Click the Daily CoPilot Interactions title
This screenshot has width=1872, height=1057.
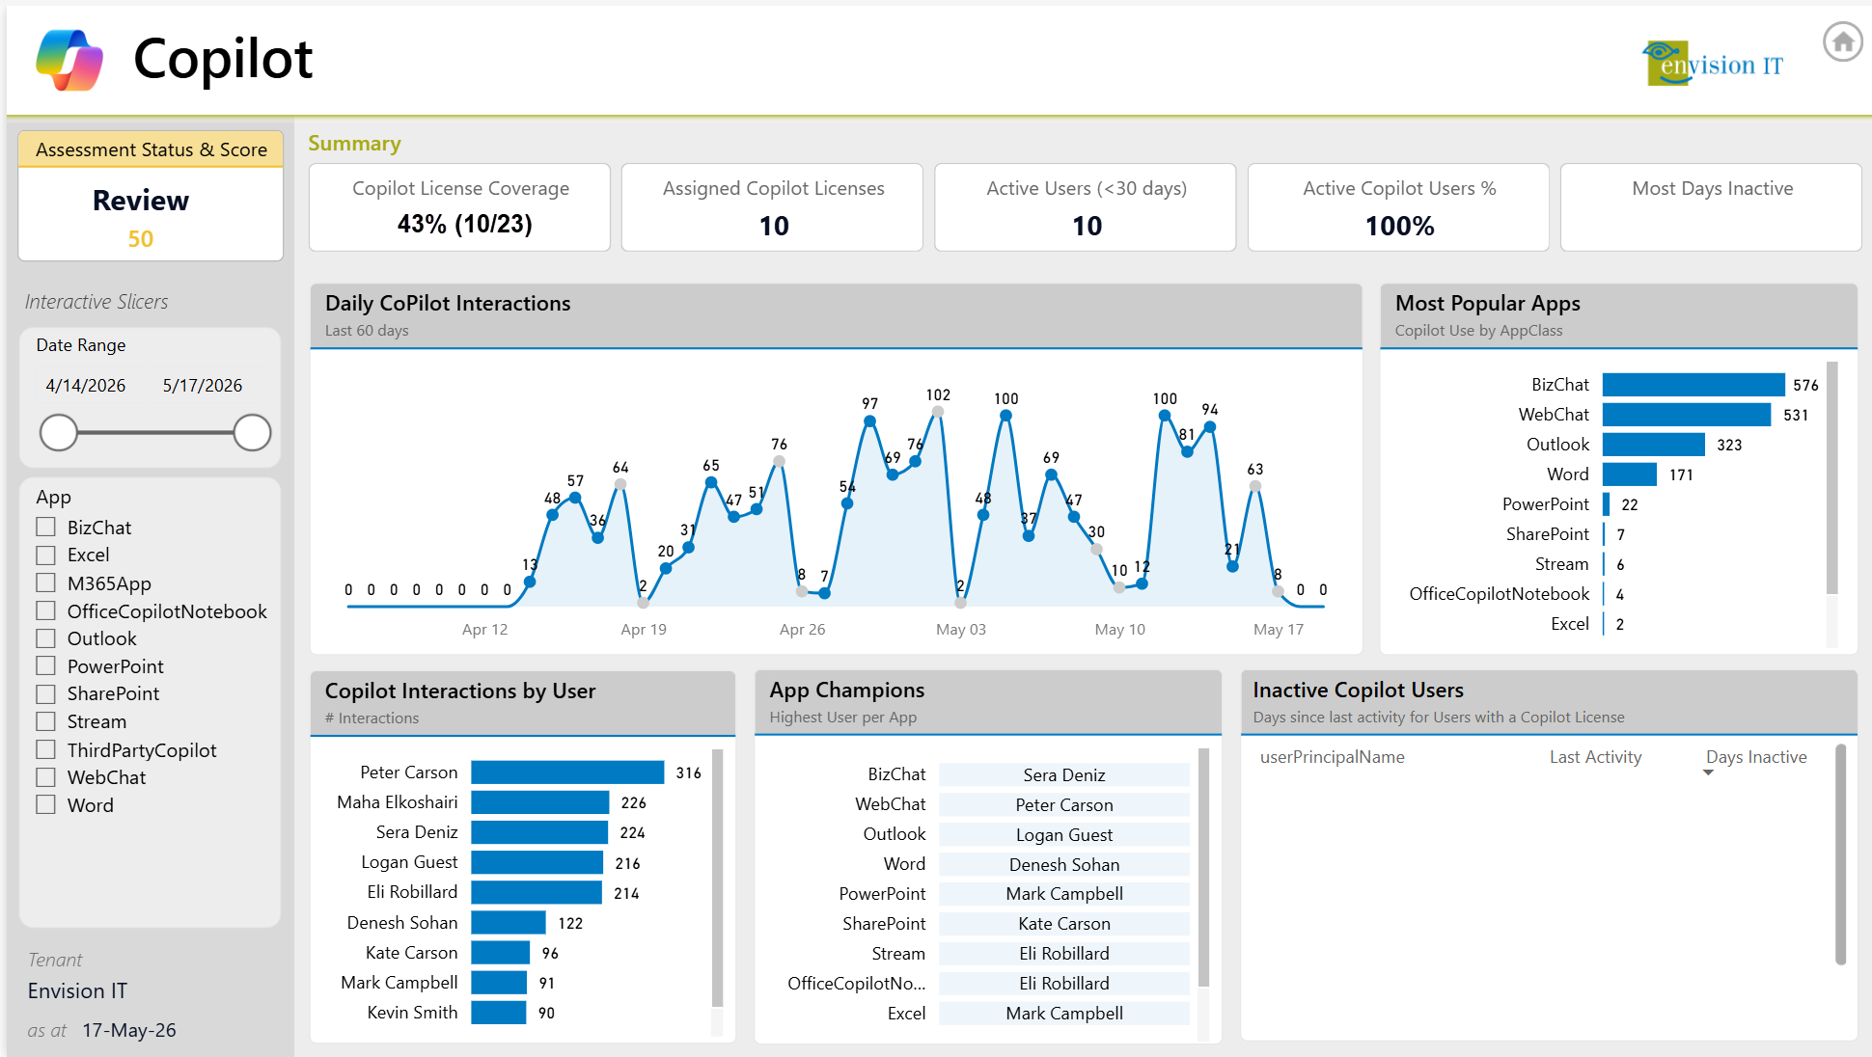(448, 304)
